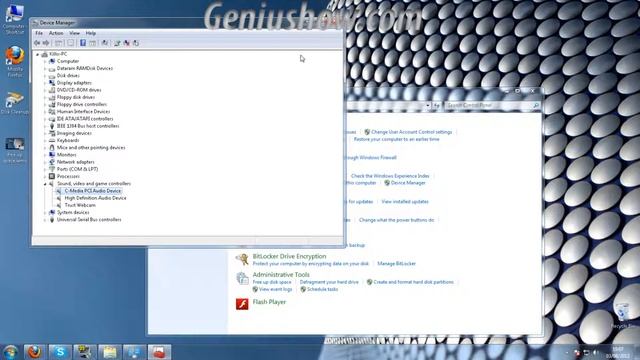Click the volume icon in system tray

(x=596, y=352)
